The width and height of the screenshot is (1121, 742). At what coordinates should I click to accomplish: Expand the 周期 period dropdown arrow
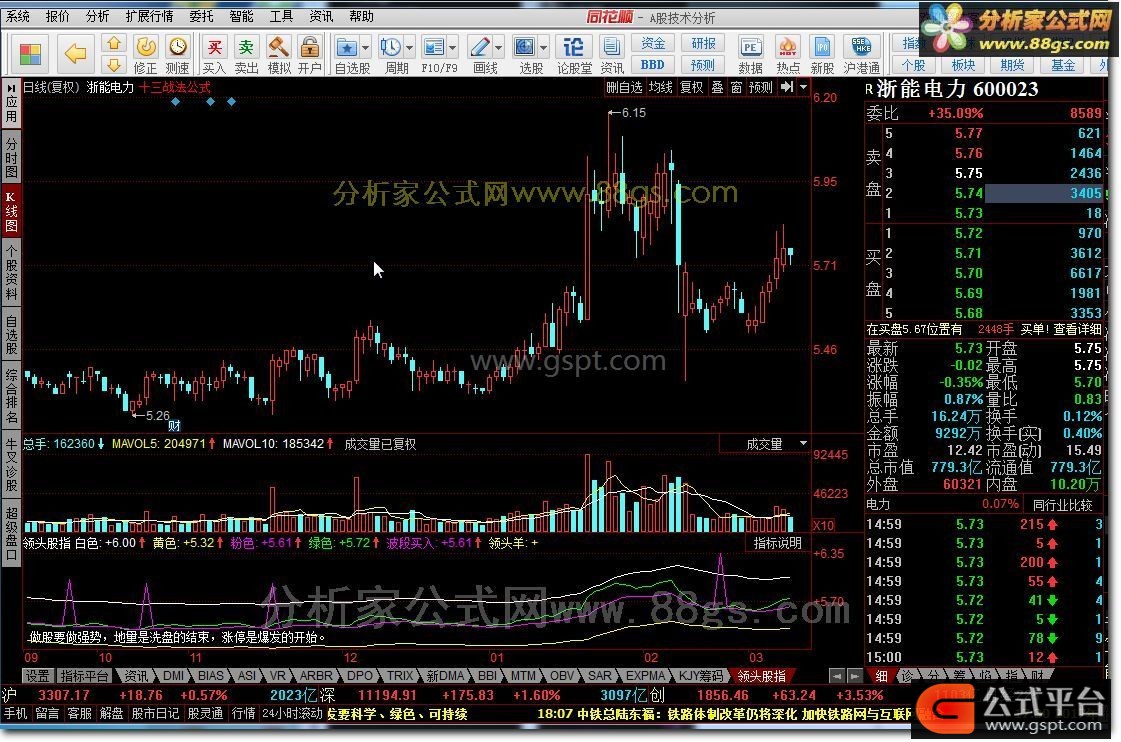tap(409, 48)
